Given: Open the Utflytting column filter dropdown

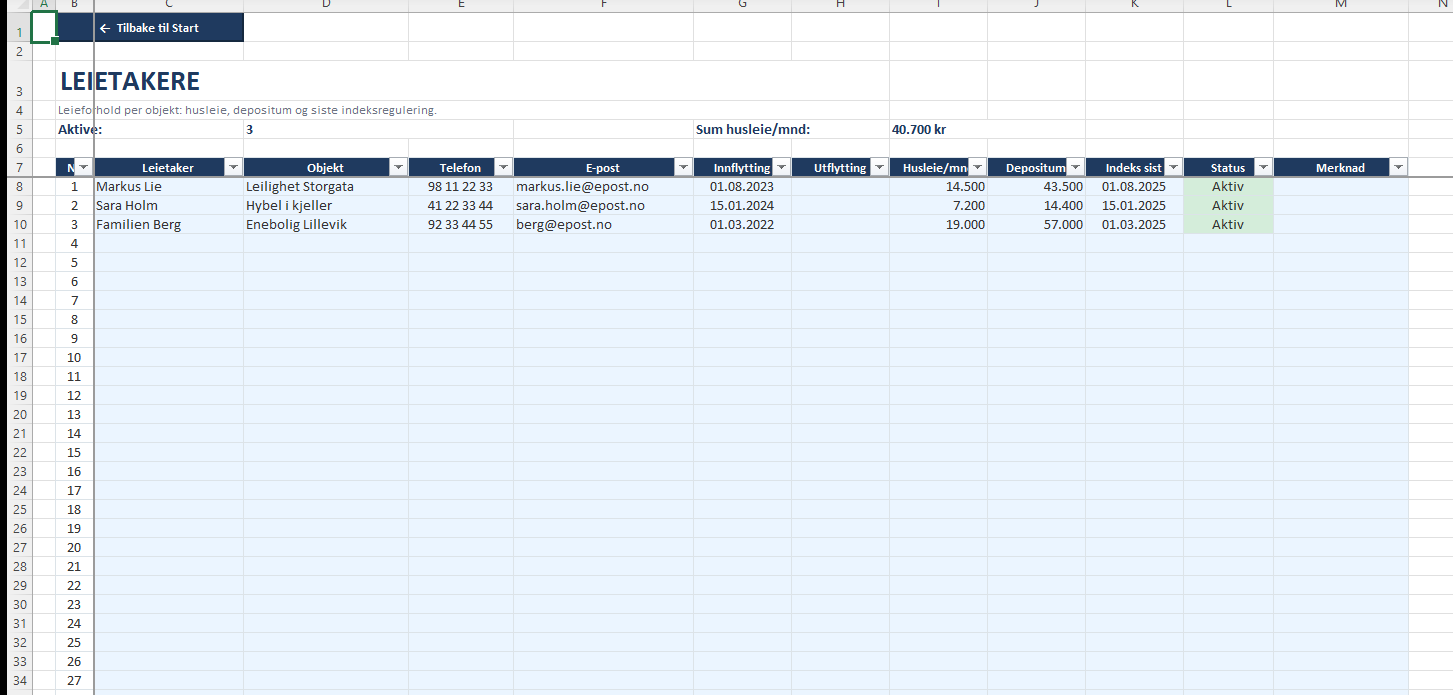Looking at the screenshot, I should click(x=880, y=168).
